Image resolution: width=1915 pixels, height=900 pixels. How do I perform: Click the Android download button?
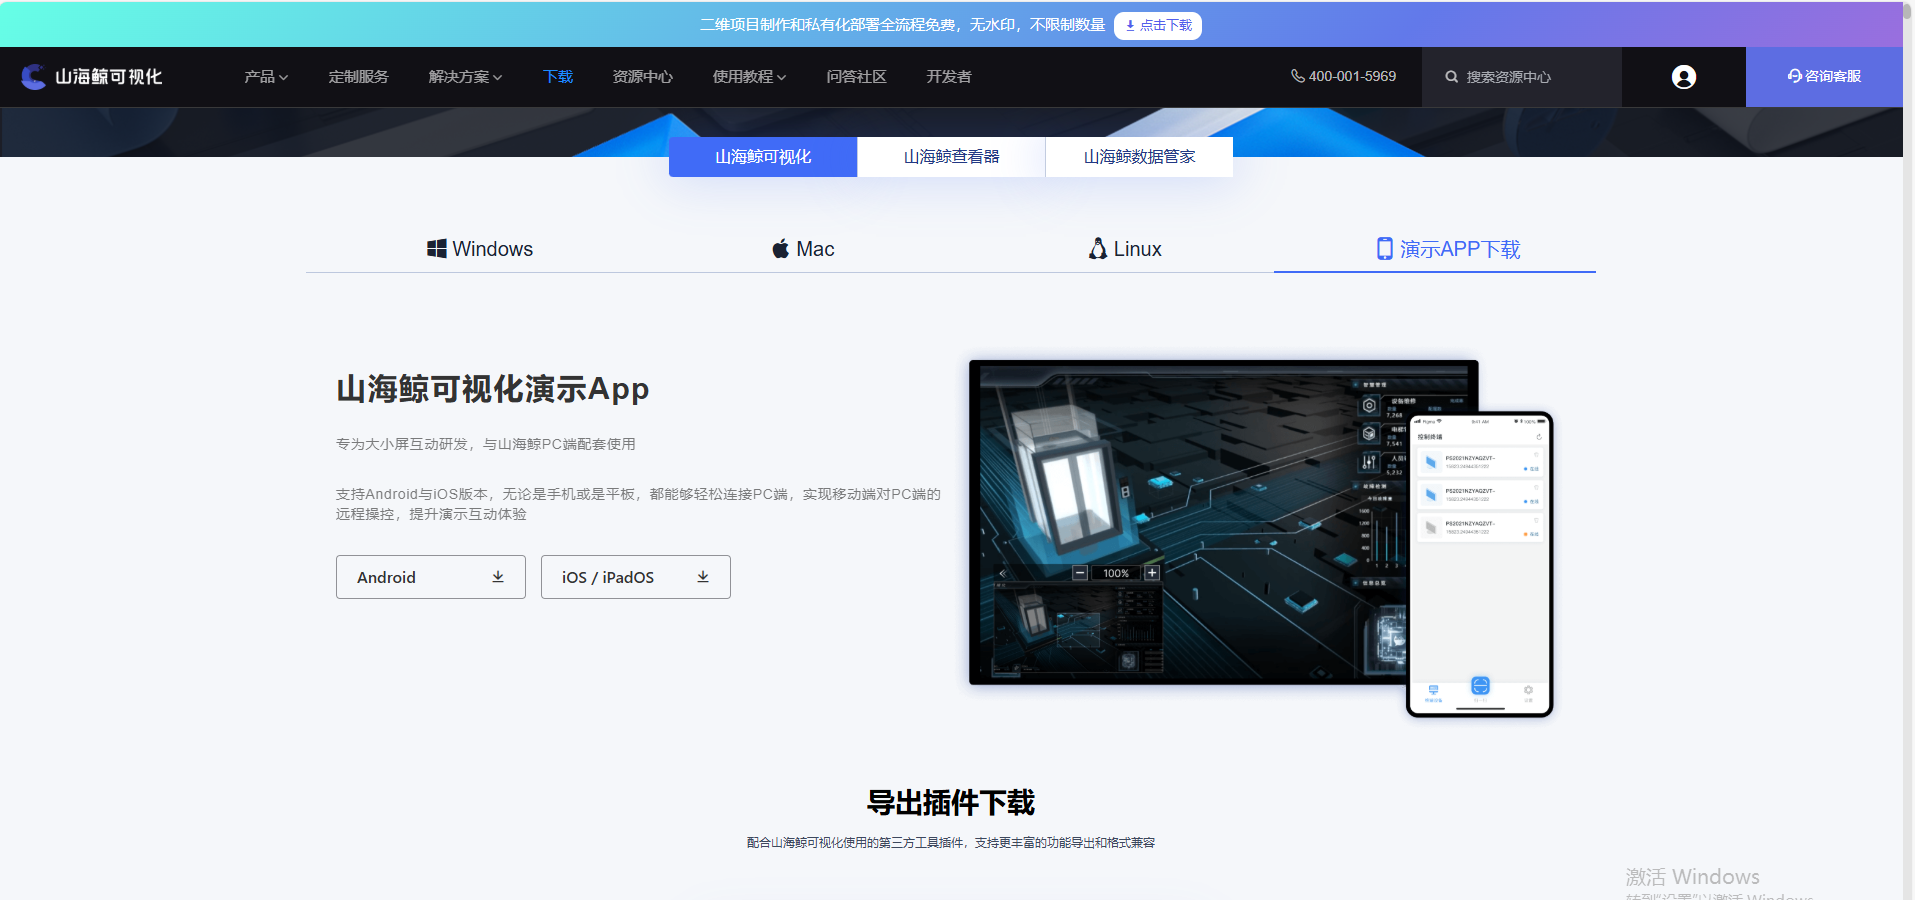click(x=431, y=577)
